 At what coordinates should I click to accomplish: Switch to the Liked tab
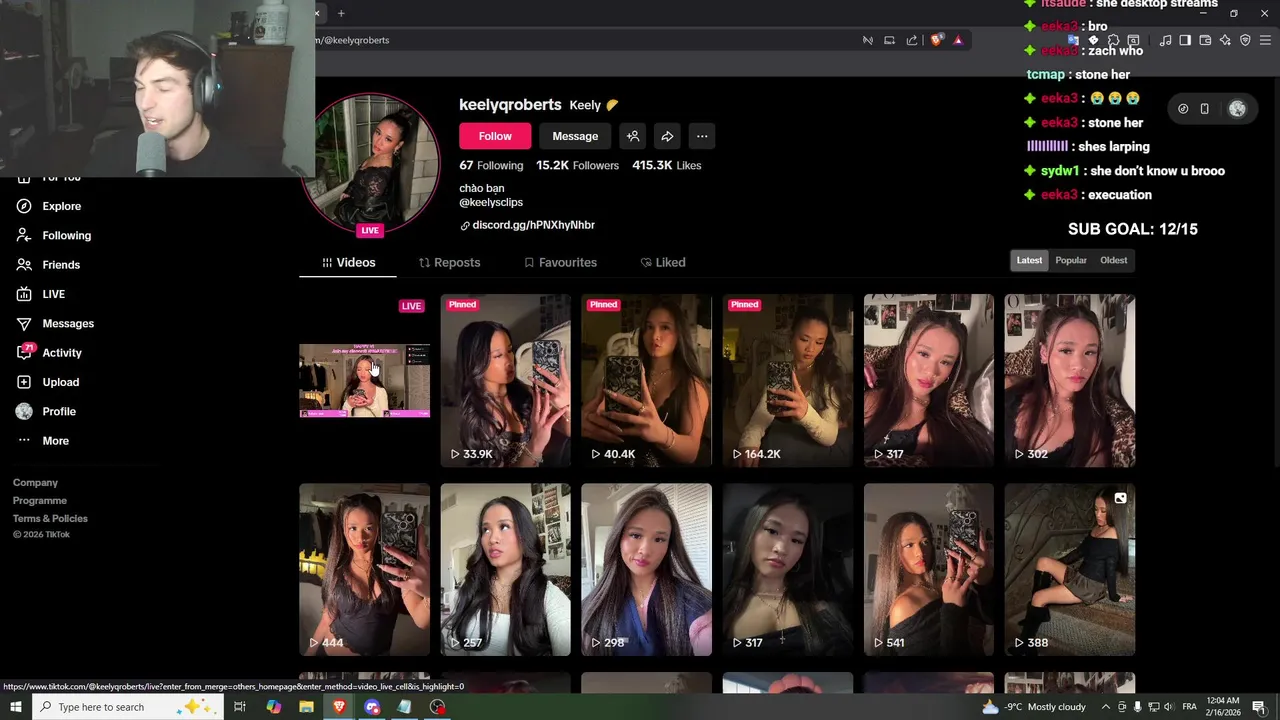663,262
